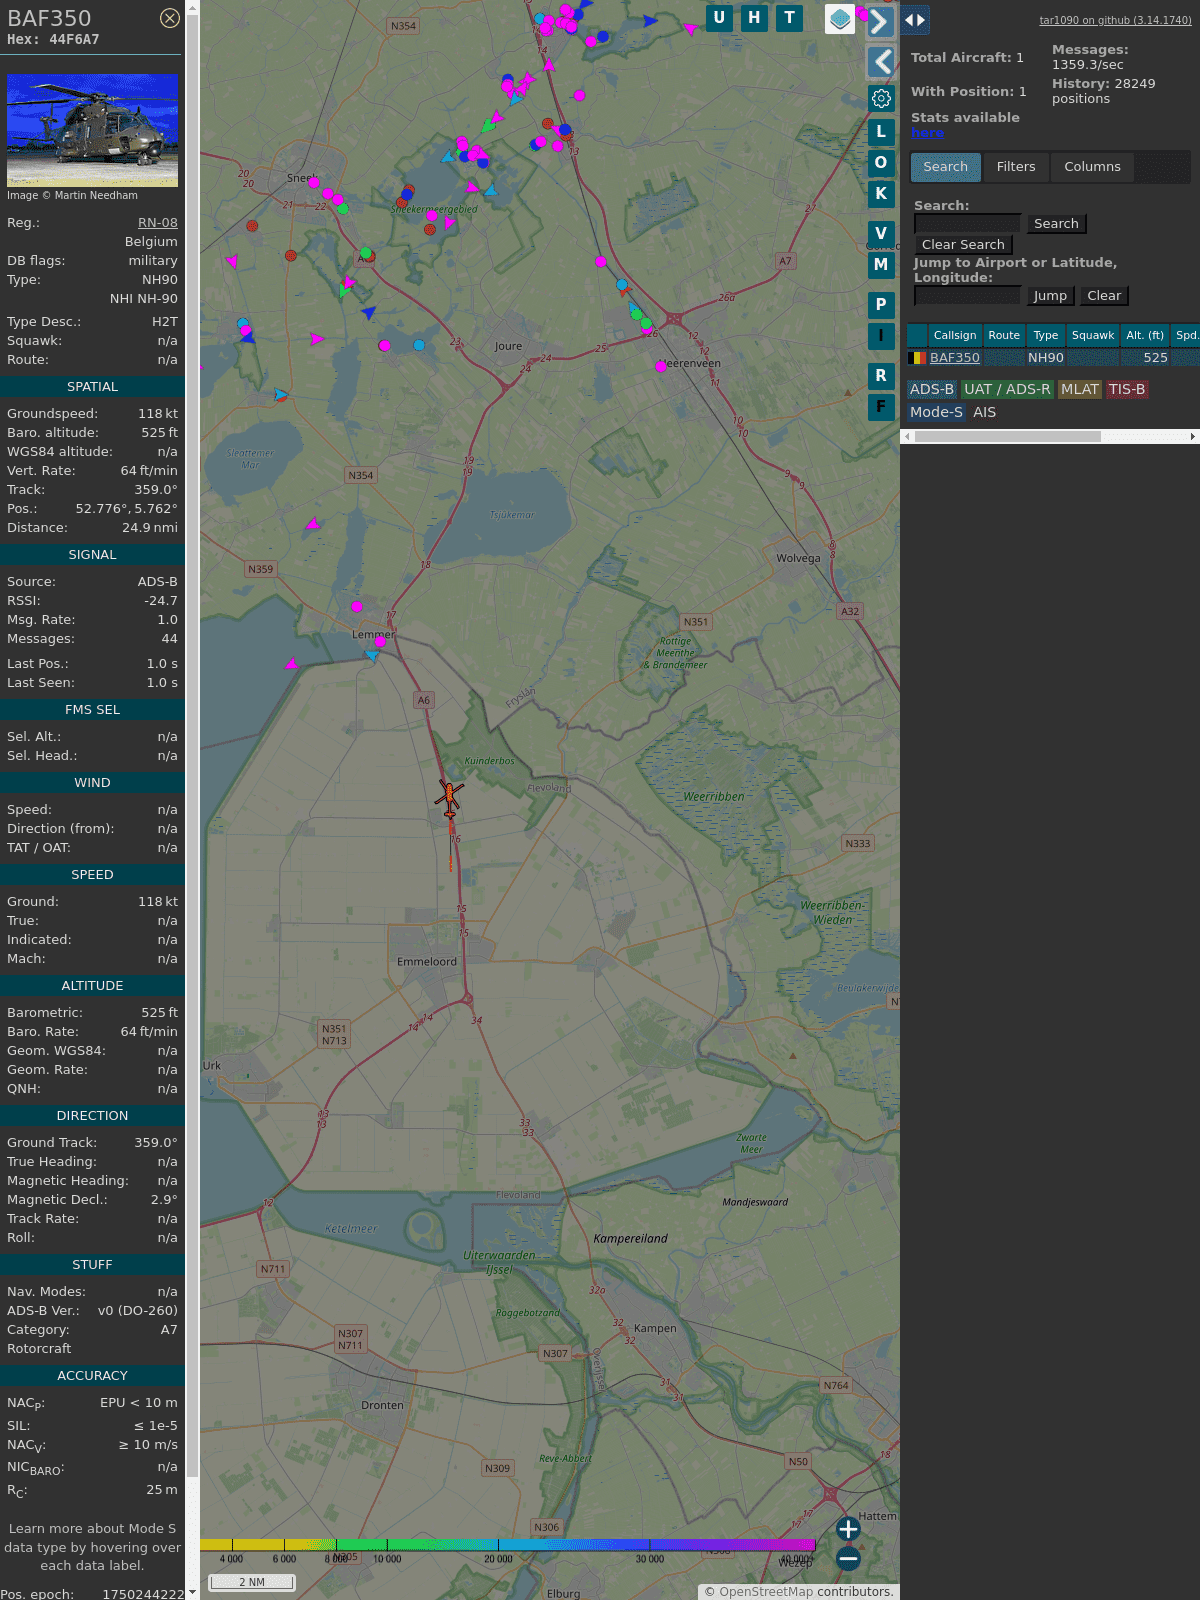Screen dimensions: 1200x1600
Task: Toggle the R map button
Action: tap(881, 376)
